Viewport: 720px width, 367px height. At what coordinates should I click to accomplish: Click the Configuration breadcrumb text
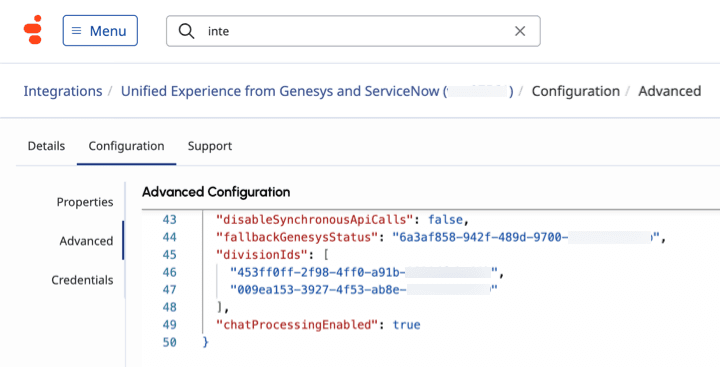tap(575, 91)
